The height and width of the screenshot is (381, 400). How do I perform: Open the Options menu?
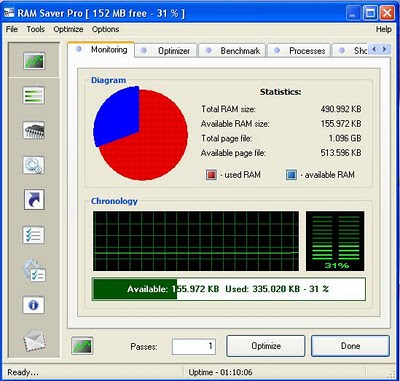pos(105,29)
